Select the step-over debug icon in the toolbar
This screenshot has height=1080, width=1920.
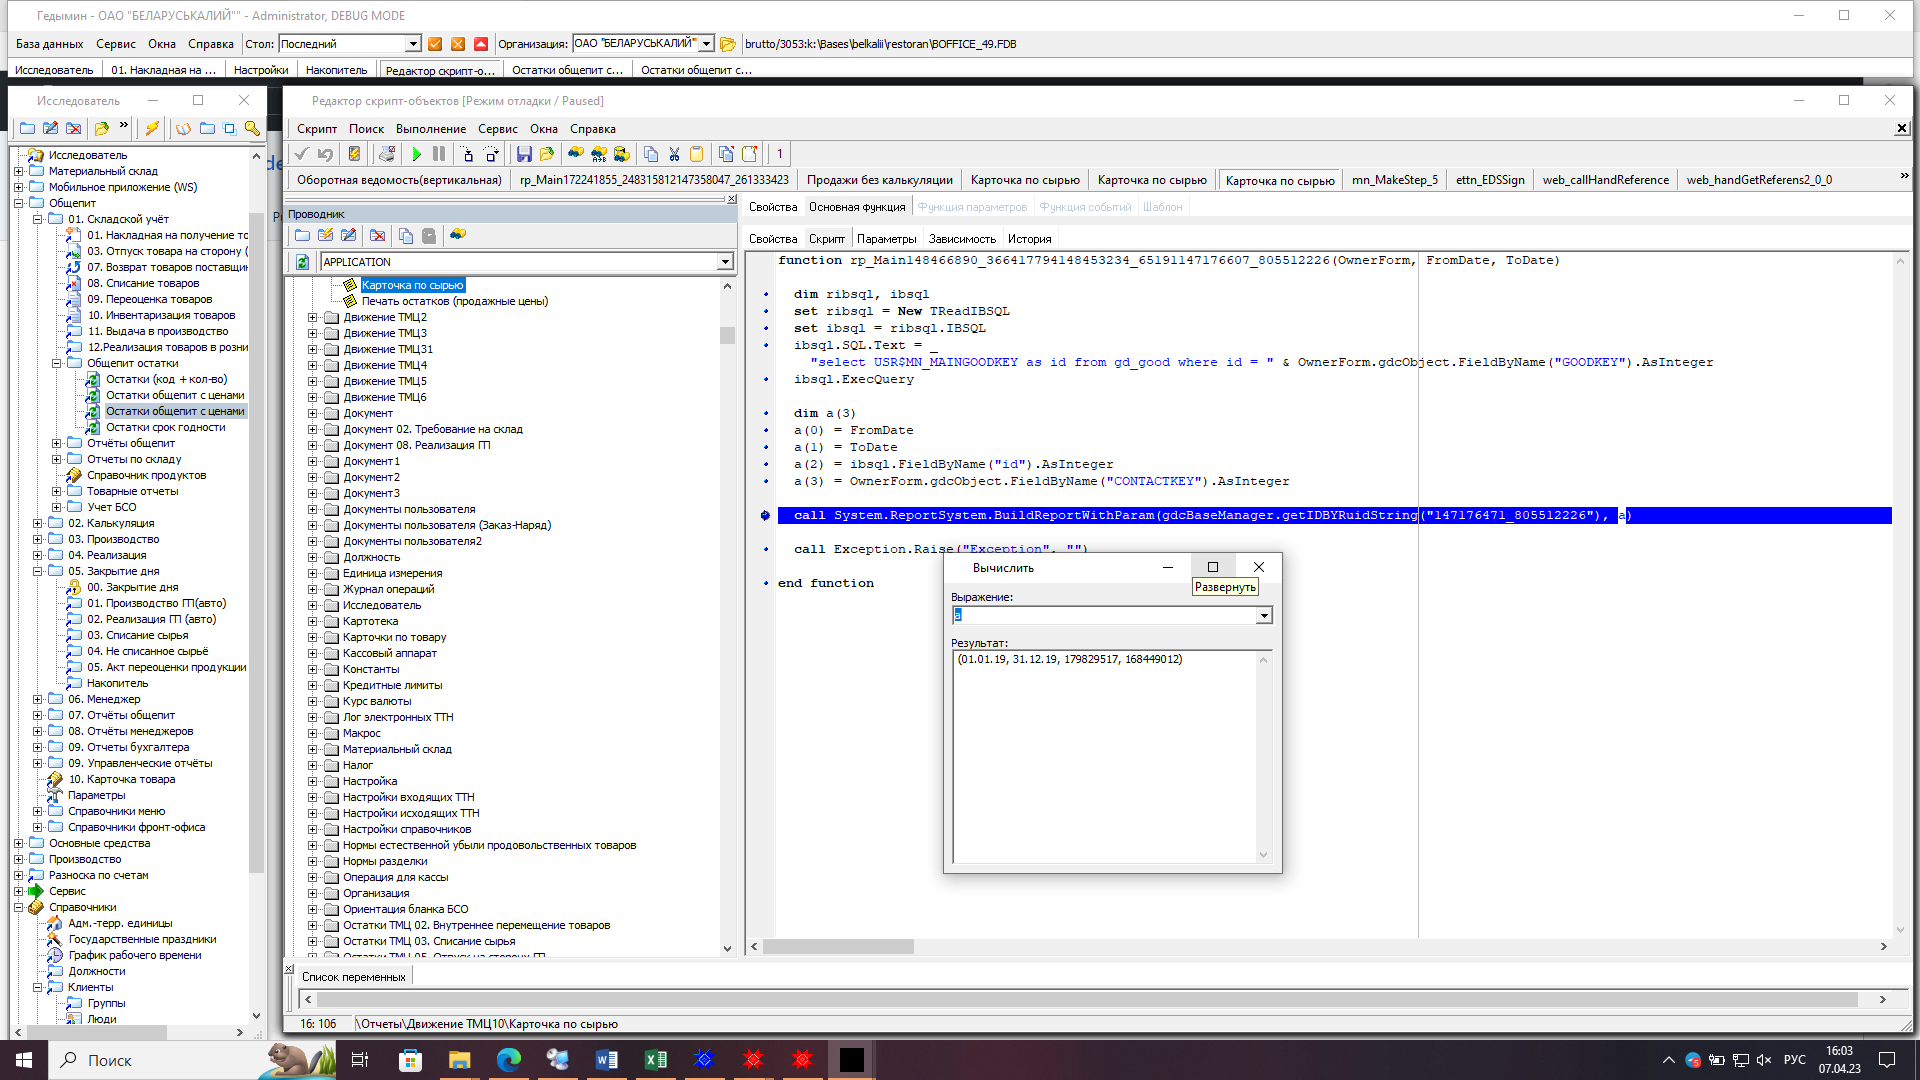pos(489,154)
